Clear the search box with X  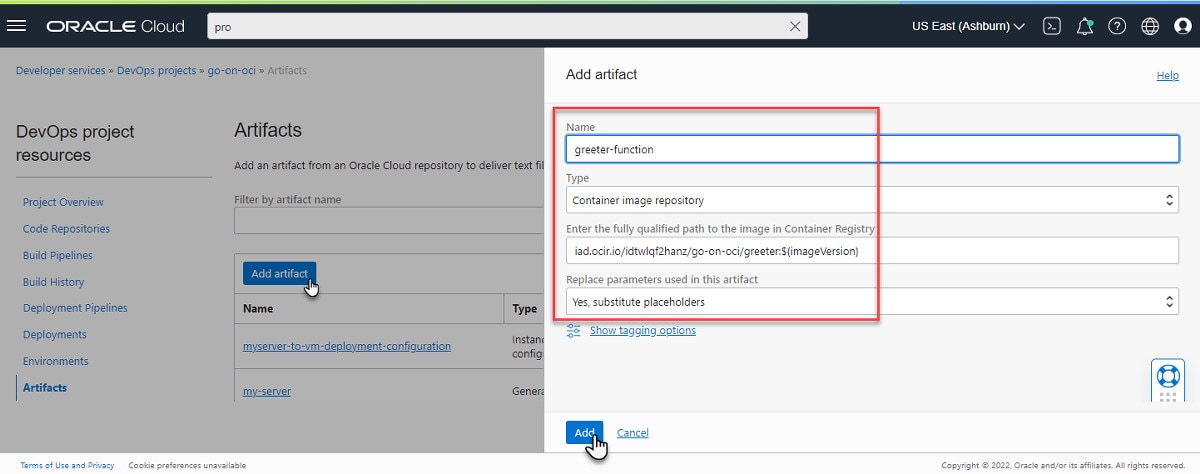click(x=795, y=27)
